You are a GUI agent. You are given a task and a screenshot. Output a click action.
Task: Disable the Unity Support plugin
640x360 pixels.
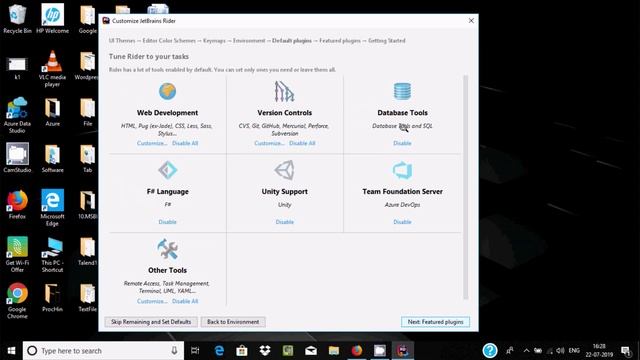coord(284,222)
